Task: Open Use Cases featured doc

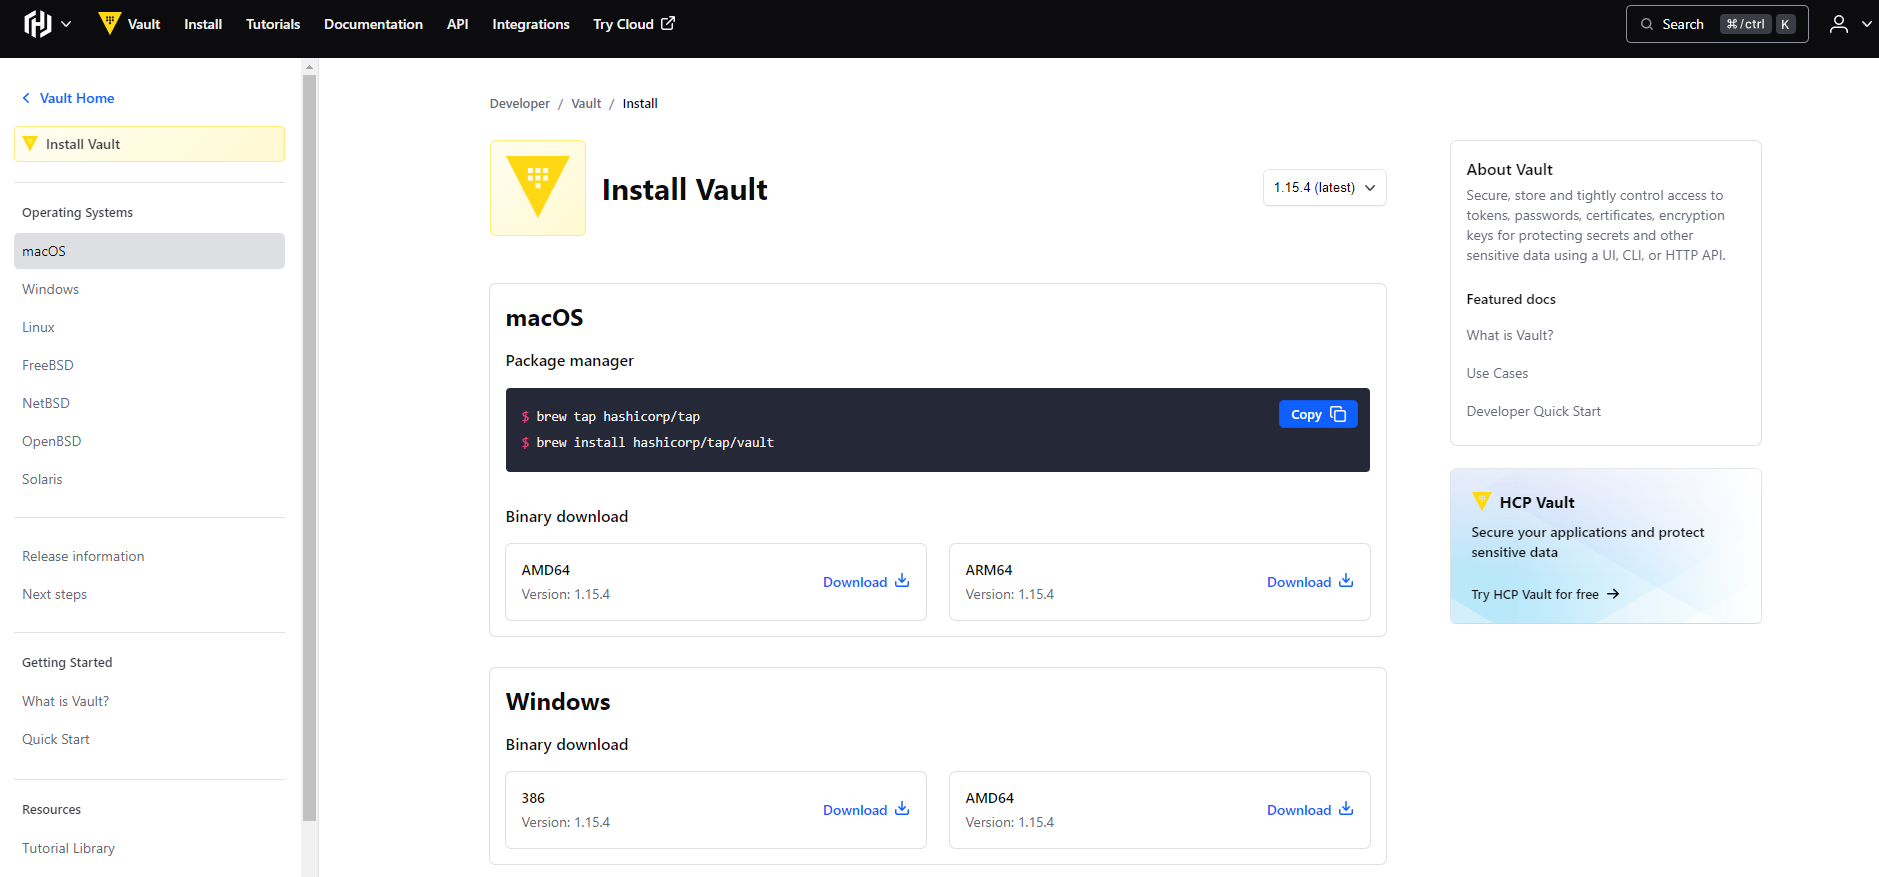Action: (x=1497, y=373)
